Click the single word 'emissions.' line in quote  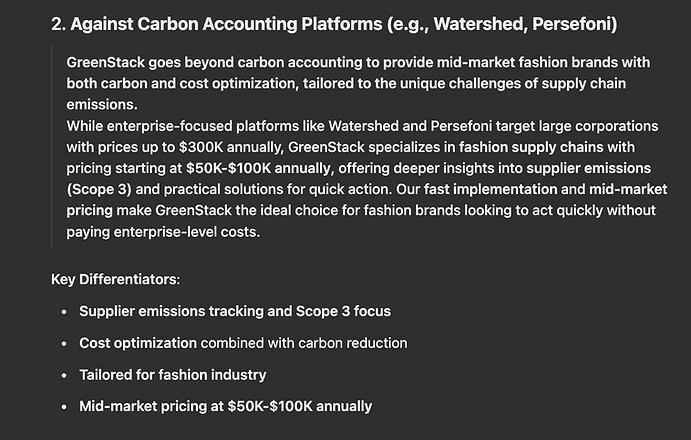(x=102, y=105)
